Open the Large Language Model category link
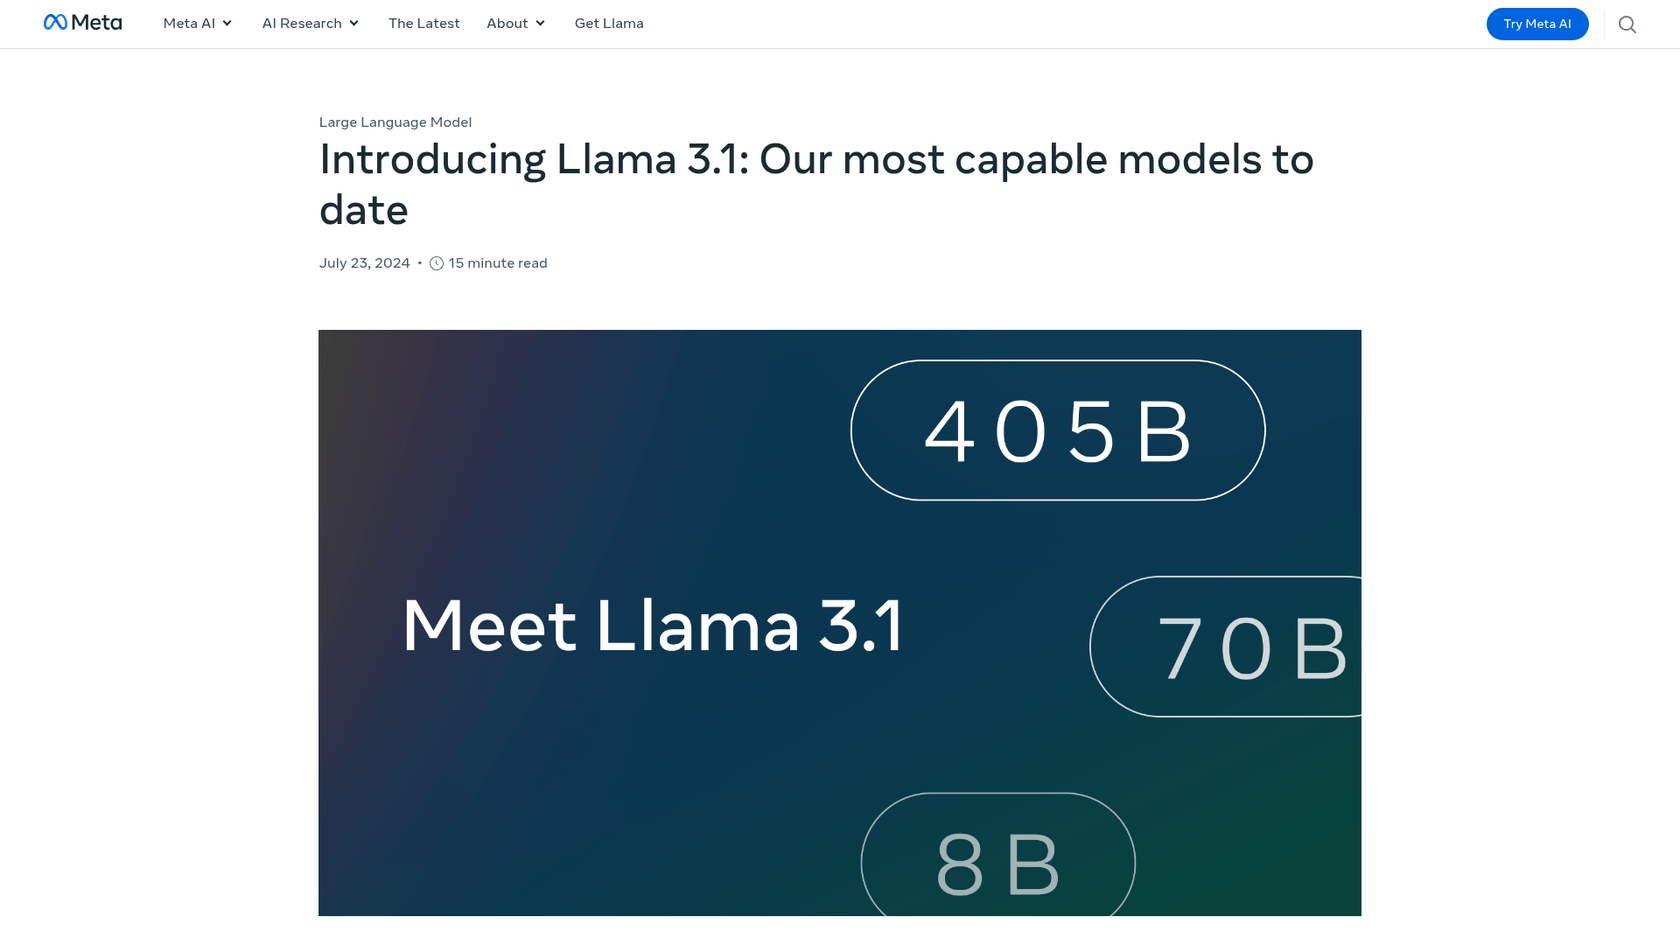 [395, 122]
